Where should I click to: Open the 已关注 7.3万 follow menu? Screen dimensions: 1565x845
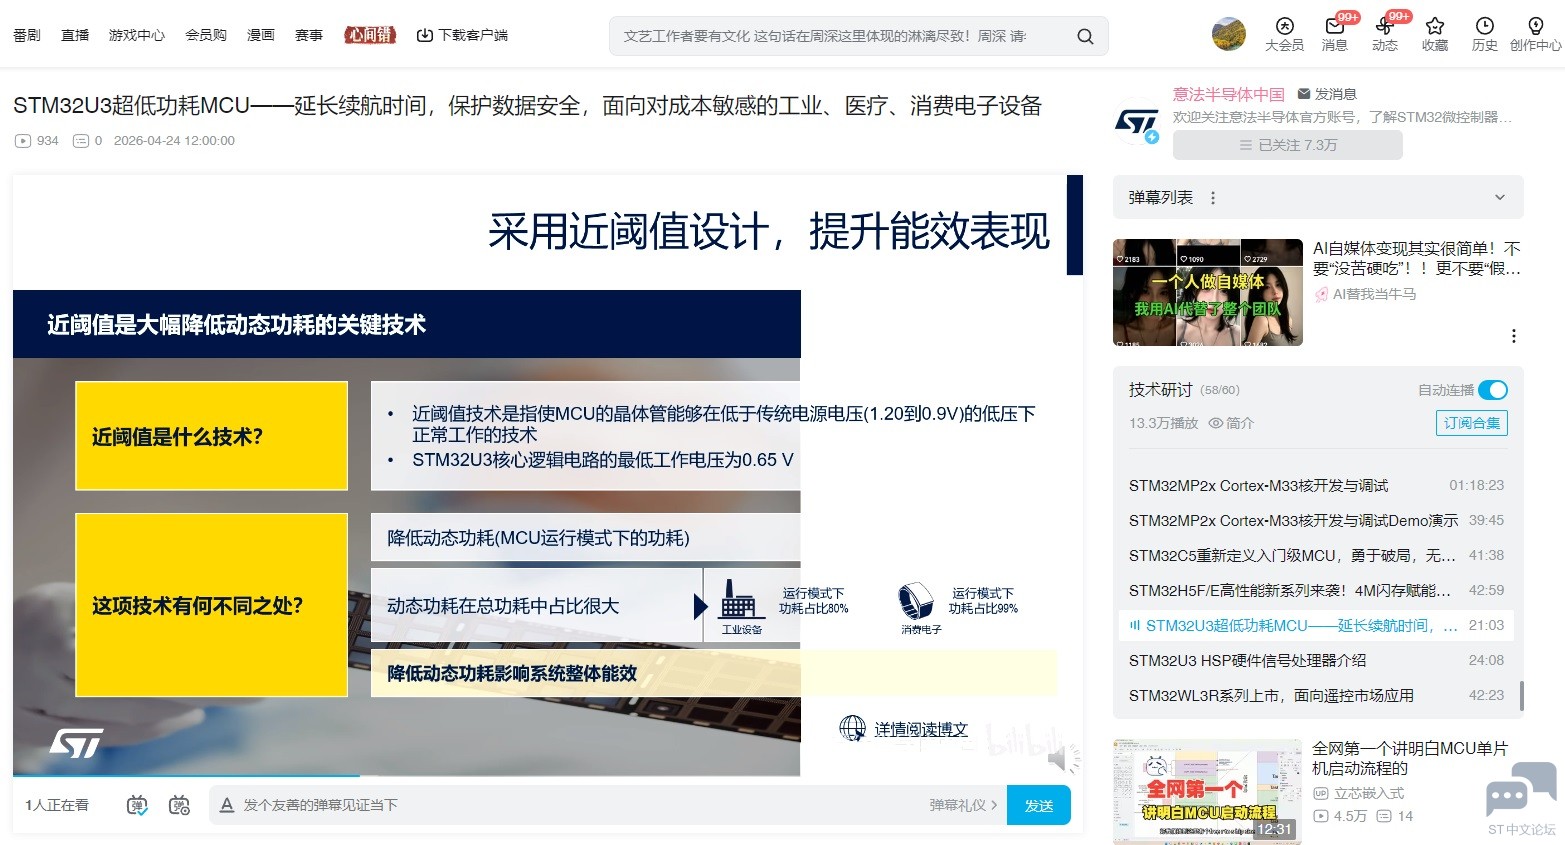click(1288, 145)
